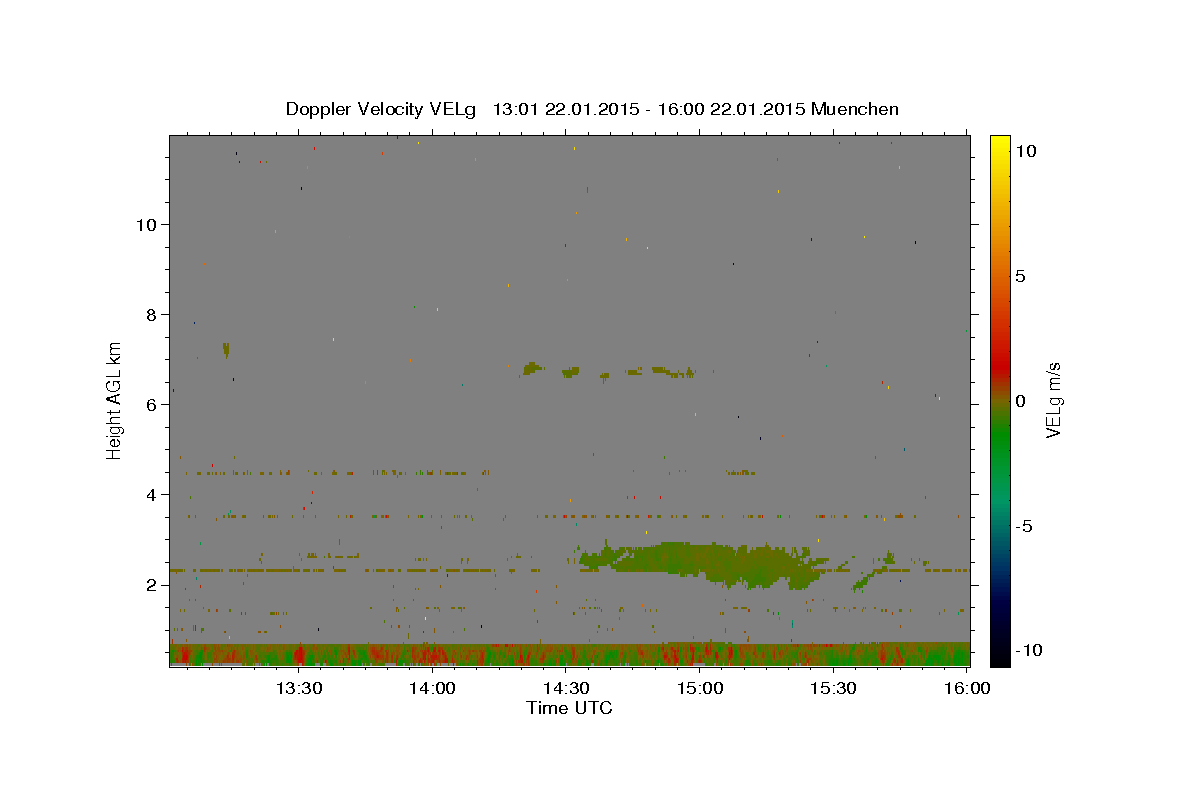Click the height tick label 10

[149, 225]
